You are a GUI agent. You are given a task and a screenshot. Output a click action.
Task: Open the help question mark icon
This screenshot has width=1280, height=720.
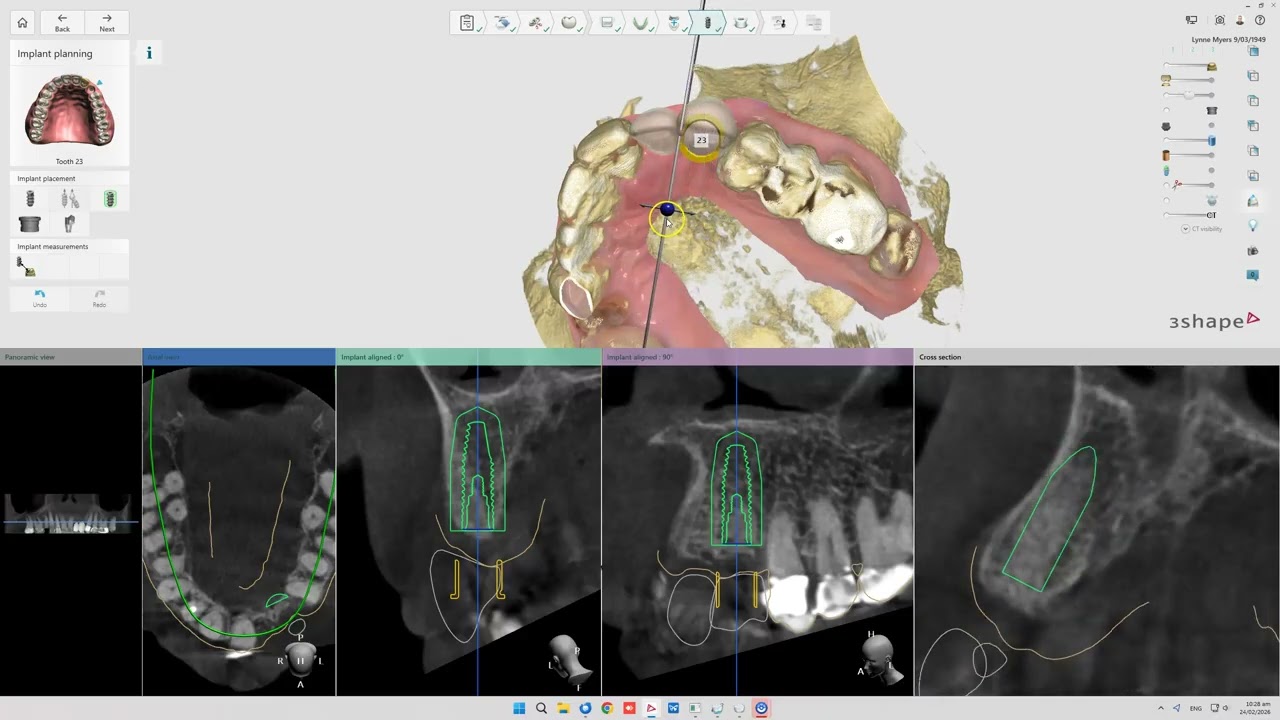1260,20
